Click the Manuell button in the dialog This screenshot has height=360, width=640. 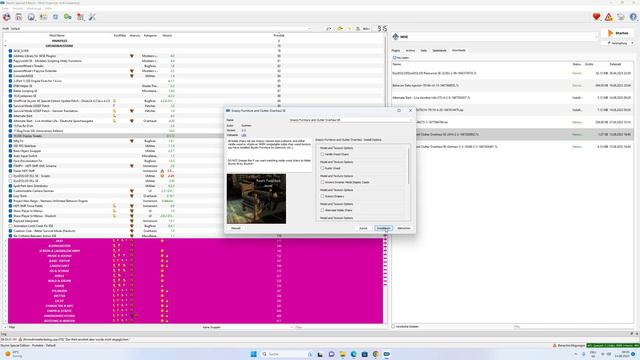236,228
